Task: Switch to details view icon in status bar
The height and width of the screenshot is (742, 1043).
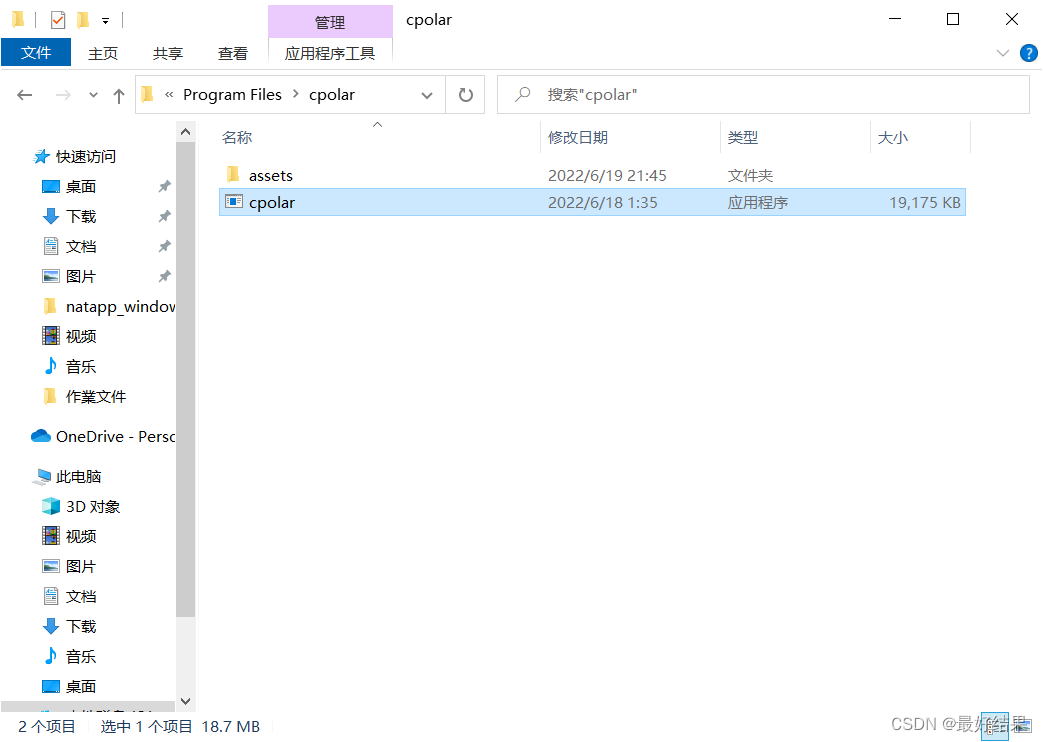Action: pyautogui.click(x=995, y=726)
